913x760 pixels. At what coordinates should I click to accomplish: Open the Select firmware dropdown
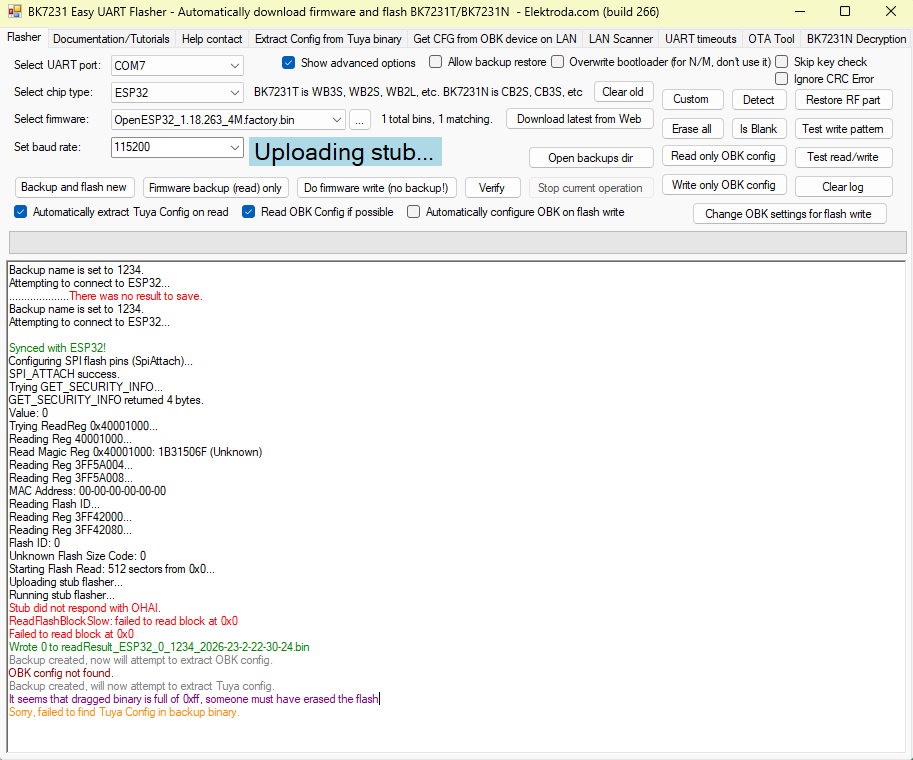(x=228, y=119)
